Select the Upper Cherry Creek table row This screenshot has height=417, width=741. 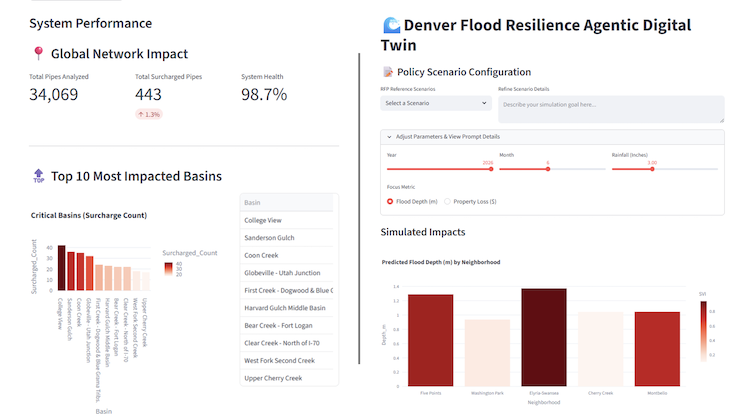point(288,378)
